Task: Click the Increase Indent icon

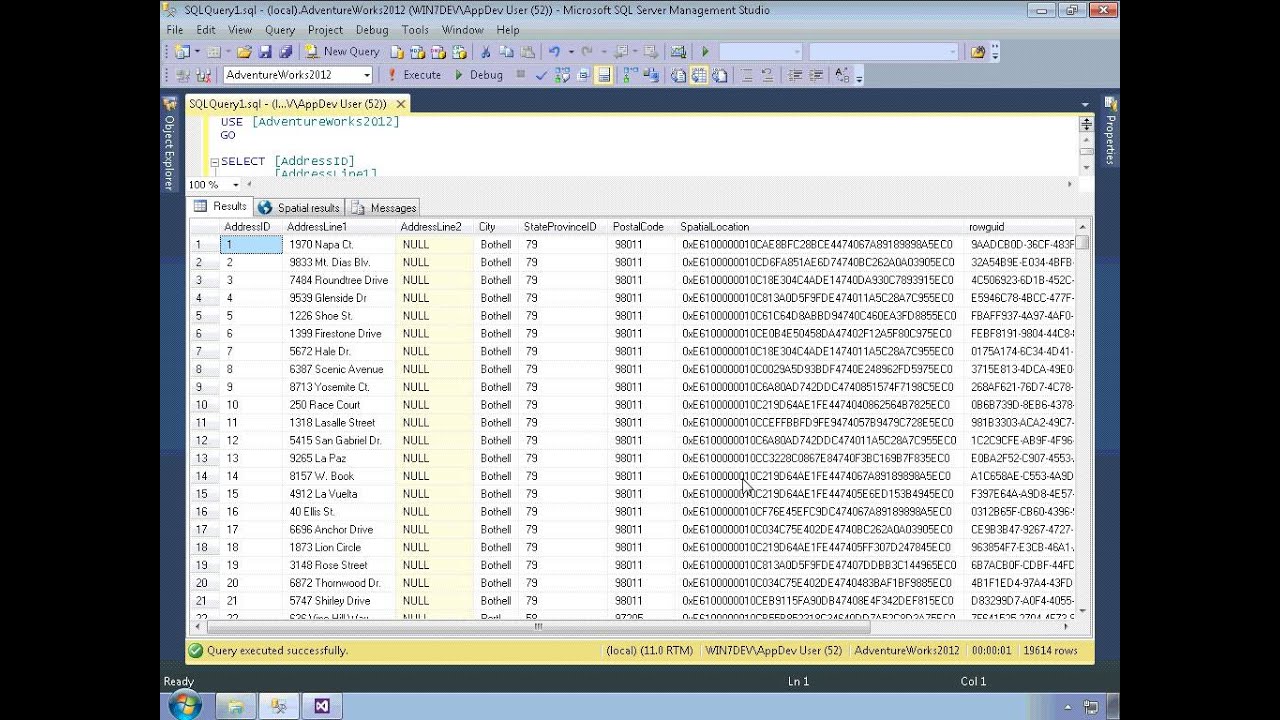Action: point(816,75)
